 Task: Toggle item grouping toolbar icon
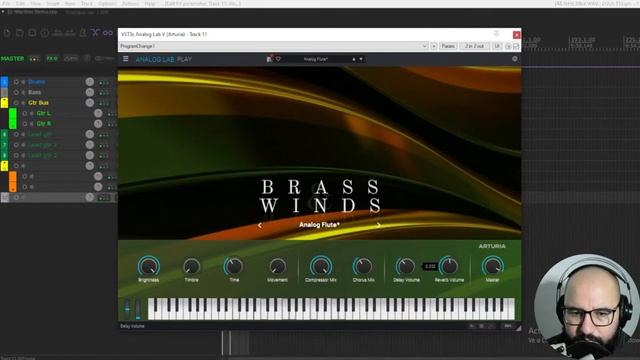click(108, 33)
